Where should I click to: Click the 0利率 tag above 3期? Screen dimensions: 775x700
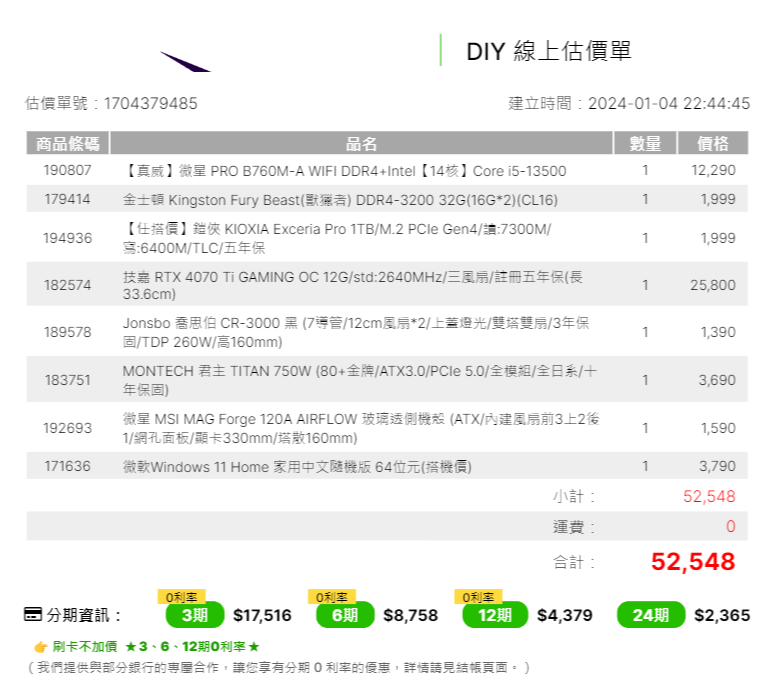(x=181, y=597)
